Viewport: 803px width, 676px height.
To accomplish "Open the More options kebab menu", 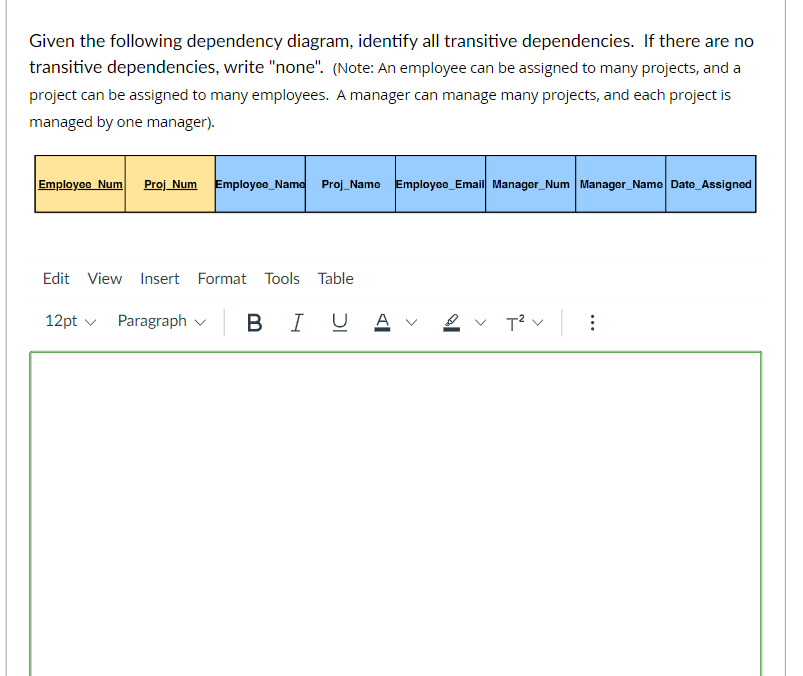I will tap(592, 322).
